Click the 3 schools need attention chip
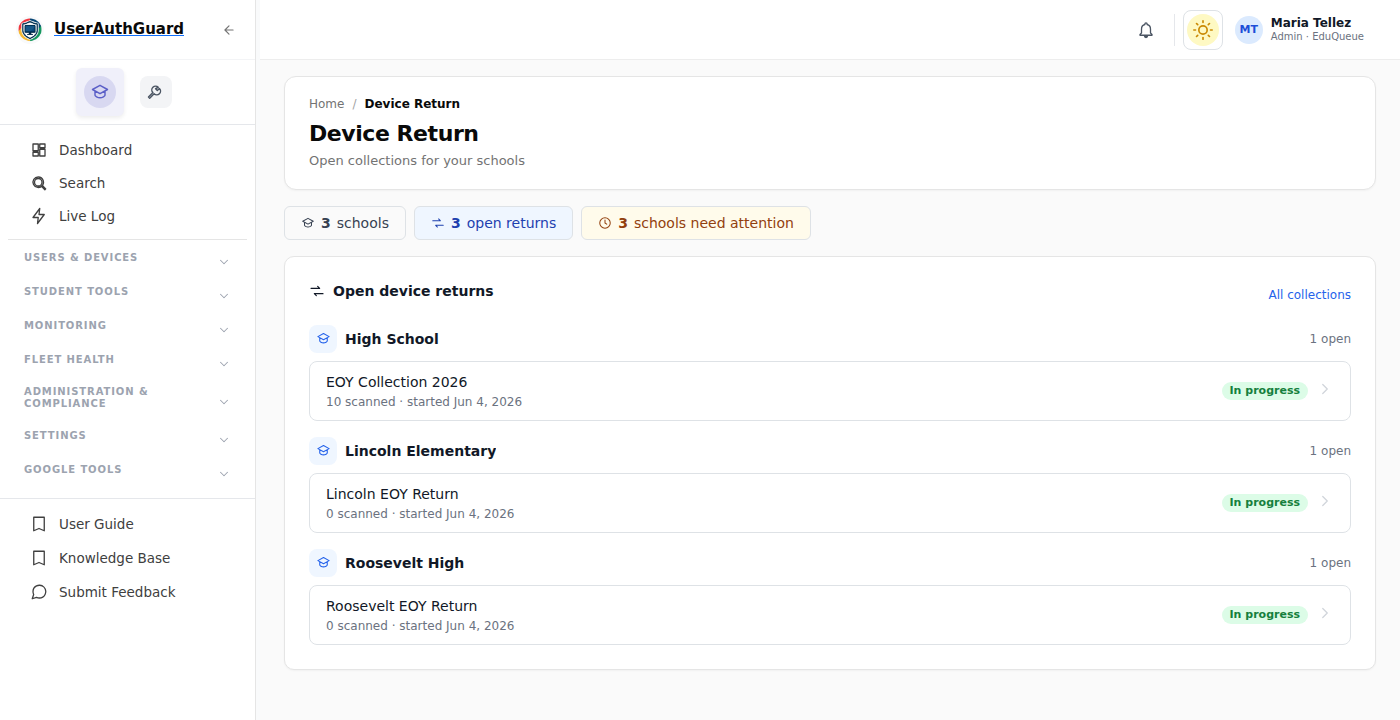1400x720 pixels. tap(696, 223)
